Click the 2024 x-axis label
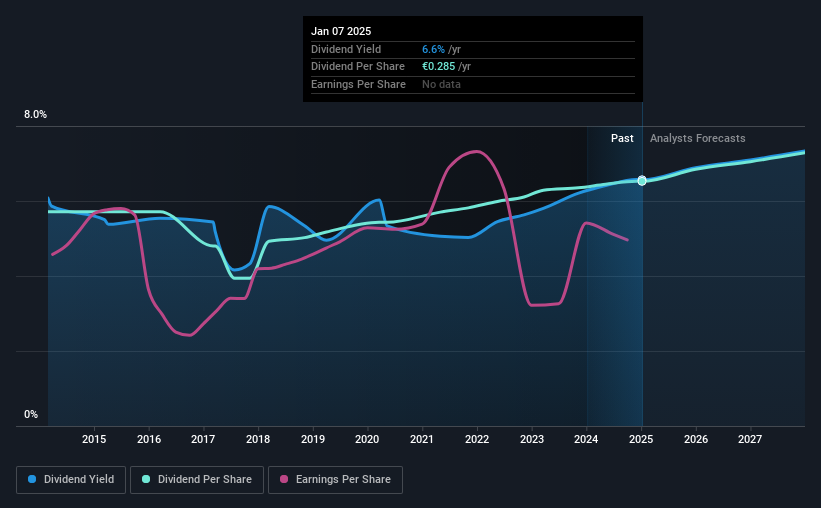The height and width of the screenshot is (508, 821). coord(586,439)
